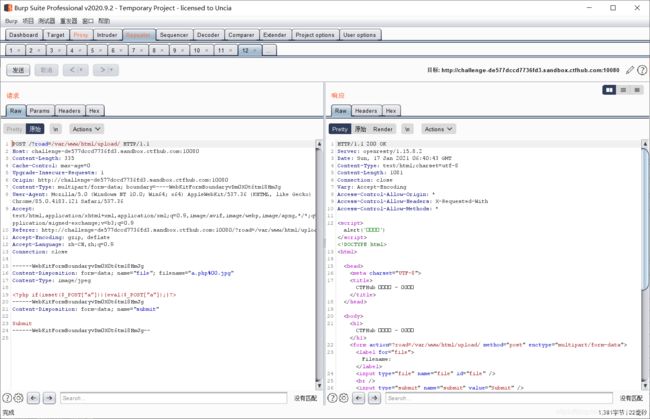Switch to side-by-side split layout
This screenshot has height=419, width=650.
(609, 90)
